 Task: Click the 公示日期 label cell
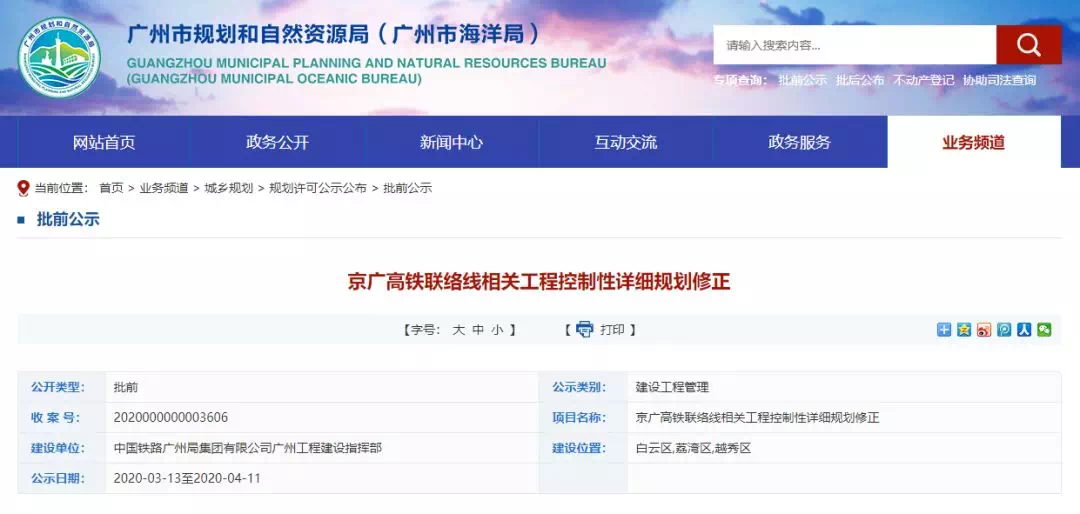(61, 478)
